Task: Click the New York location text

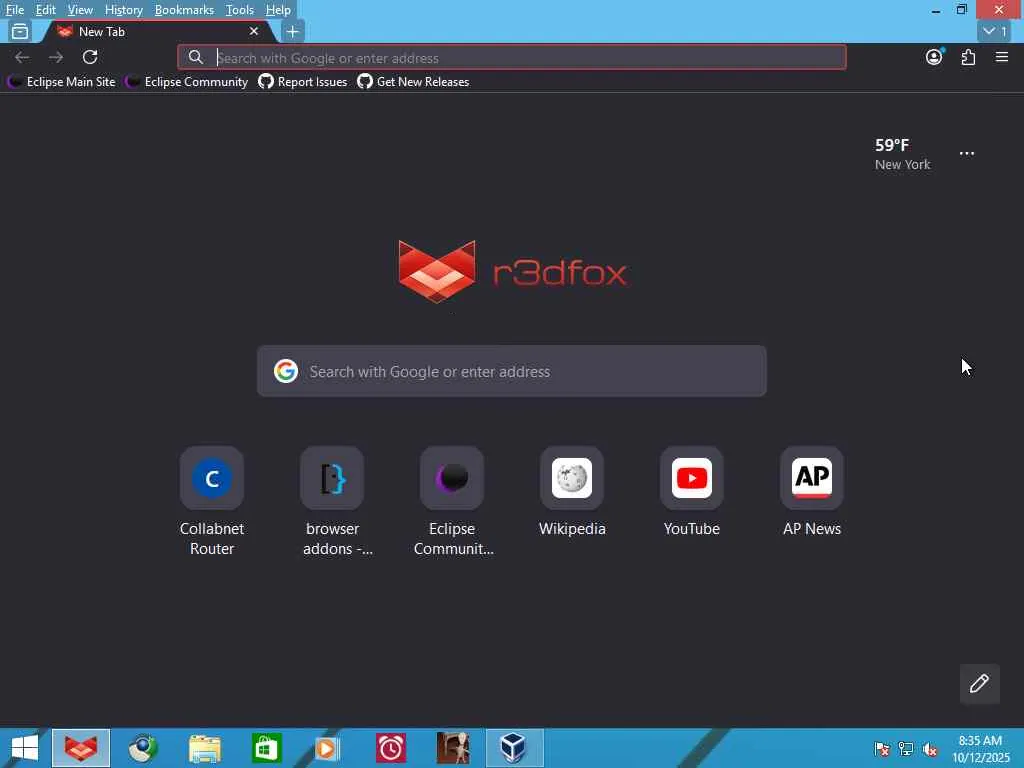Action: tap(903, 165)
